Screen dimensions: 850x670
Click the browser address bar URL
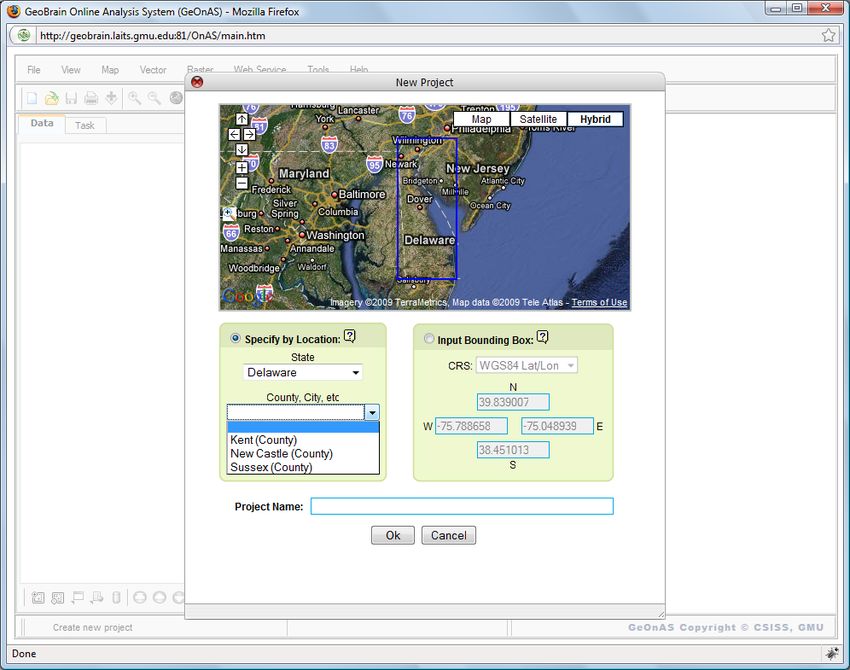tap(153, 36)
